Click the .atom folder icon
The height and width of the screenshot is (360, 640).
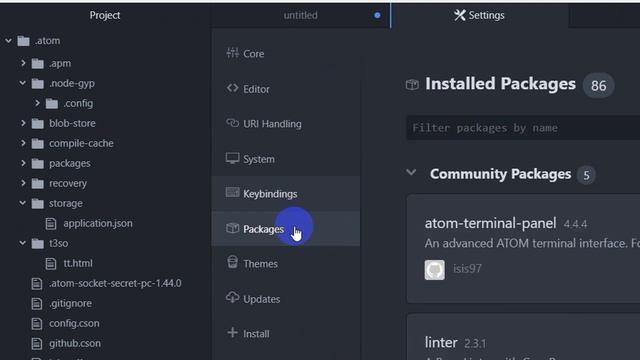[23, 41]
